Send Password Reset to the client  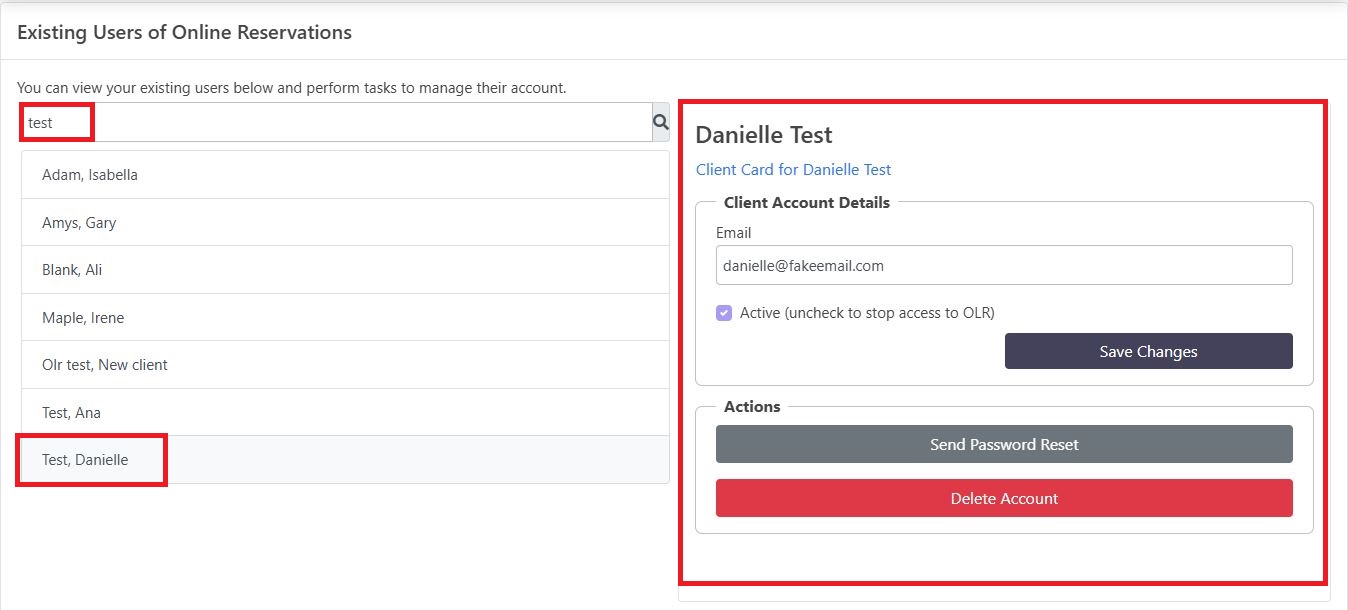click(x=1003, y=444)
